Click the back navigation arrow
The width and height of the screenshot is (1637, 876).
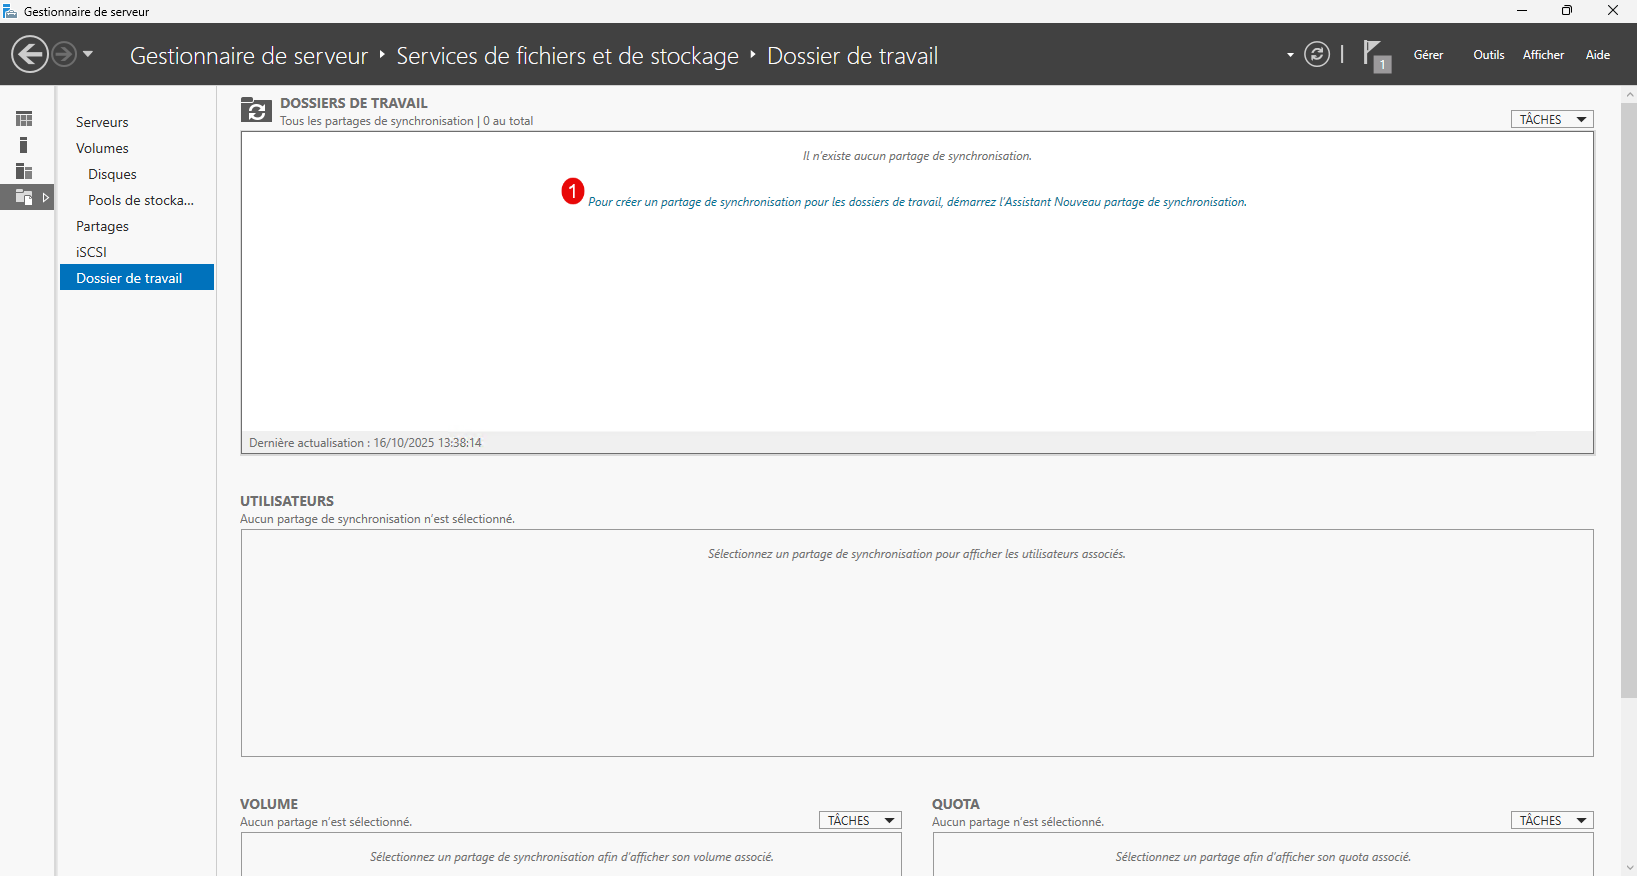30,54
